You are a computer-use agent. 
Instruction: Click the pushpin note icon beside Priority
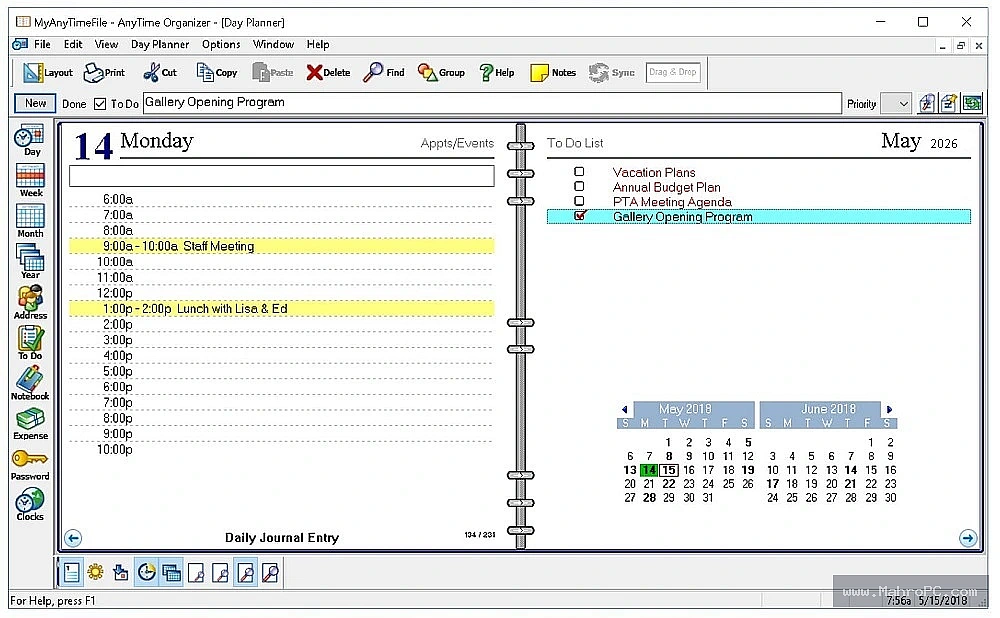coord(949,103)
